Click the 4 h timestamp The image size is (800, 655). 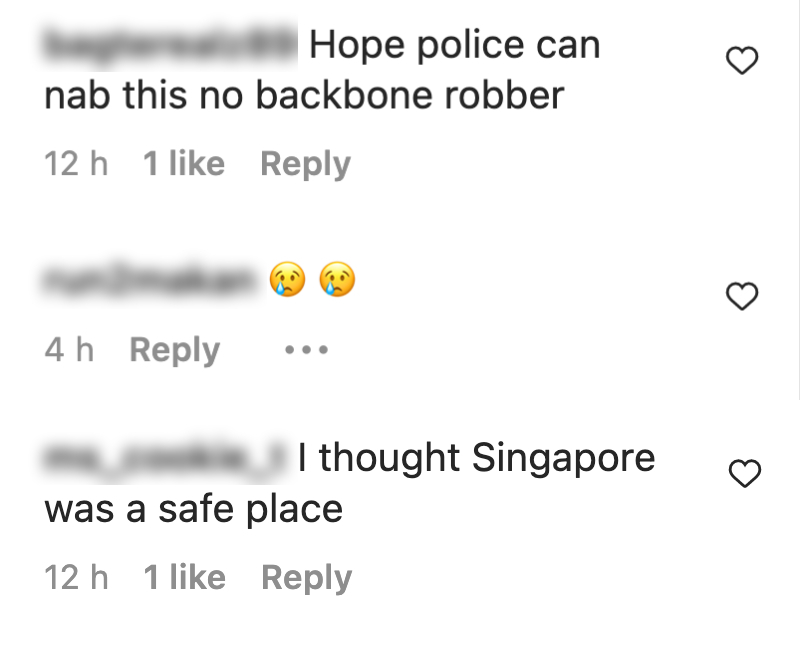pos(69,350)
